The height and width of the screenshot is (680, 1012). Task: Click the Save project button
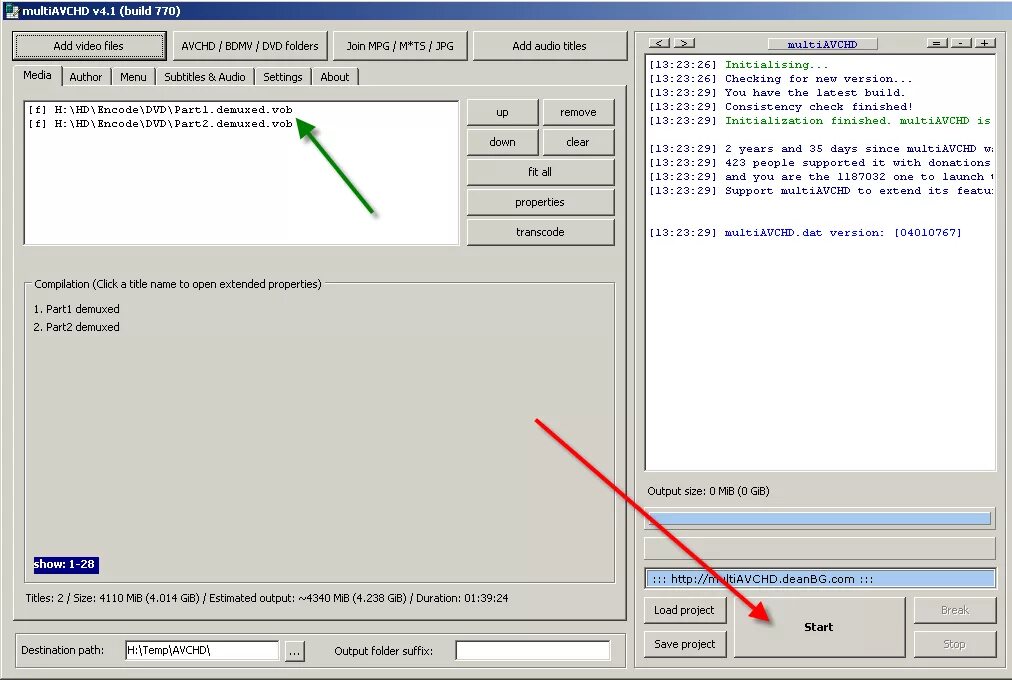[685, 644]
